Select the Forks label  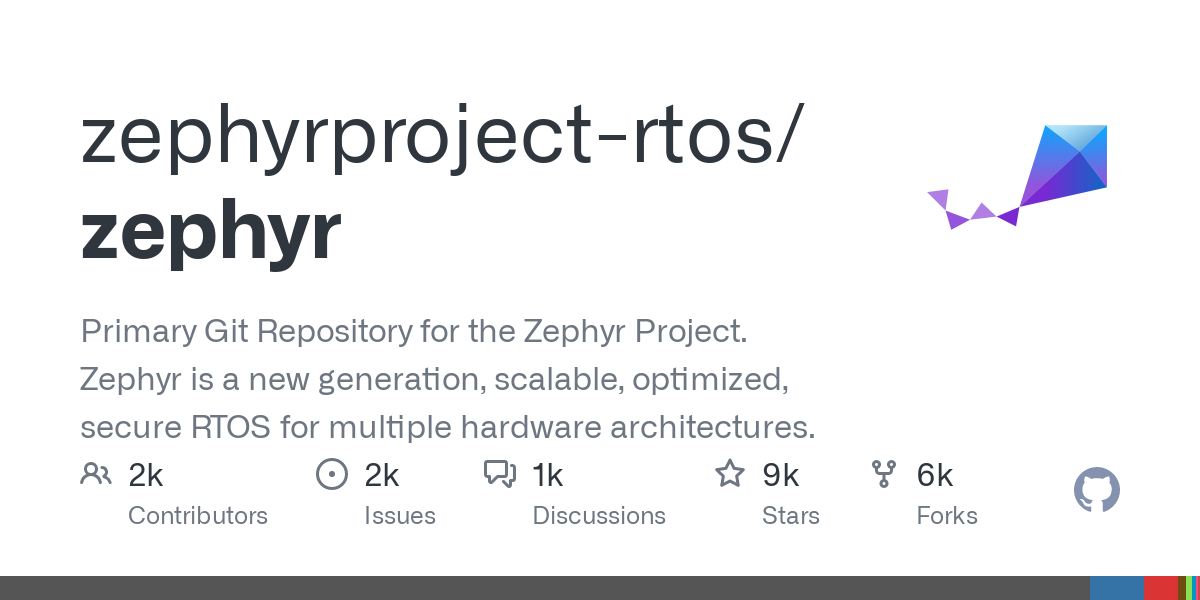[947, 516]
